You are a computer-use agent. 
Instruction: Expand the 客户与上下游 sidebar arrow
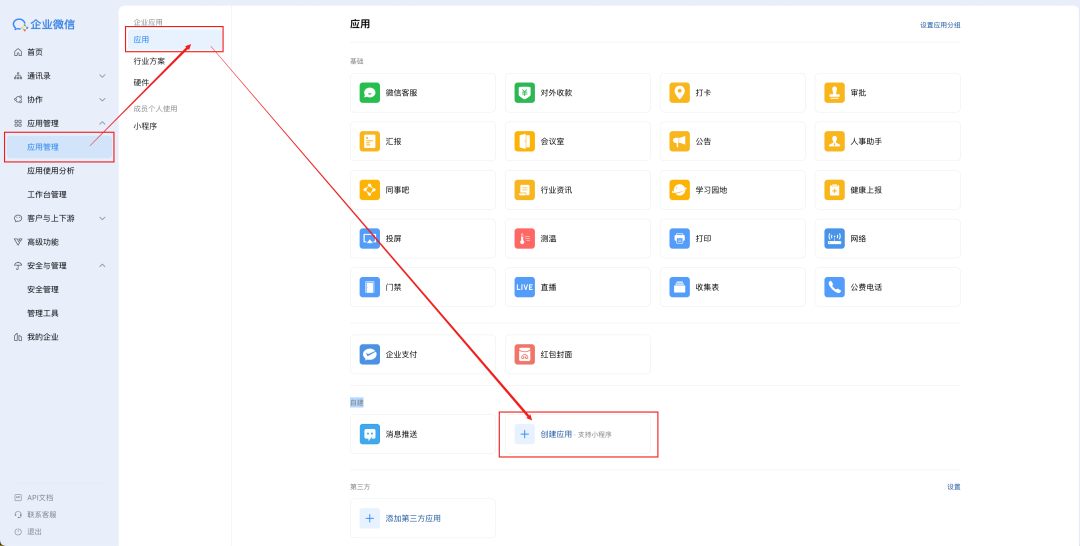(x=102, y=218)
